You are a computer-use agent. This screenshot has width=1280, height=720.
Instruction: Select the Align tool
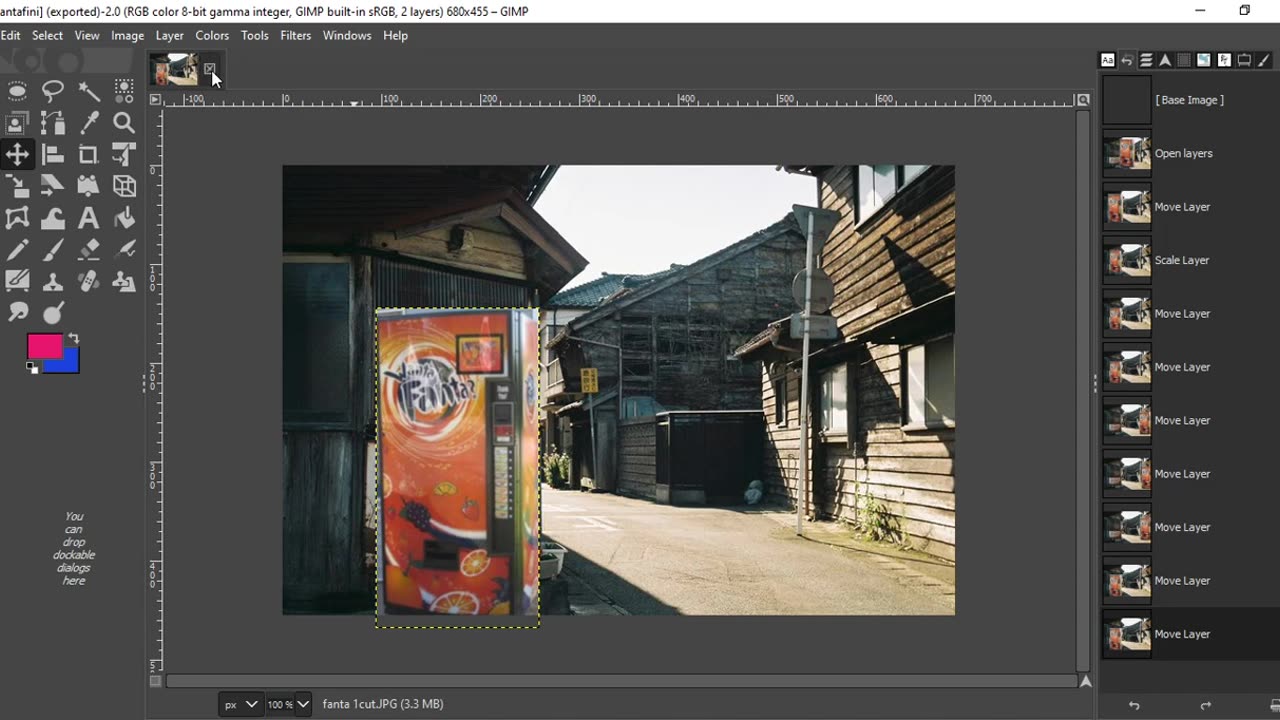(x=53, y=154)
